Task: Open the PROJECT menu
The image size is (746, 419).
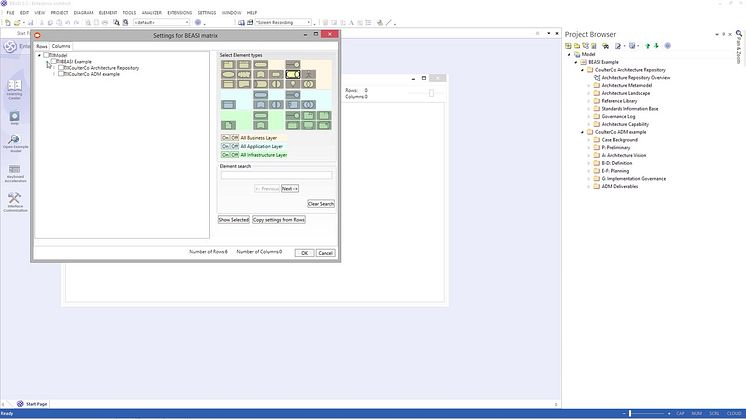Action: (x=59, y=13)
